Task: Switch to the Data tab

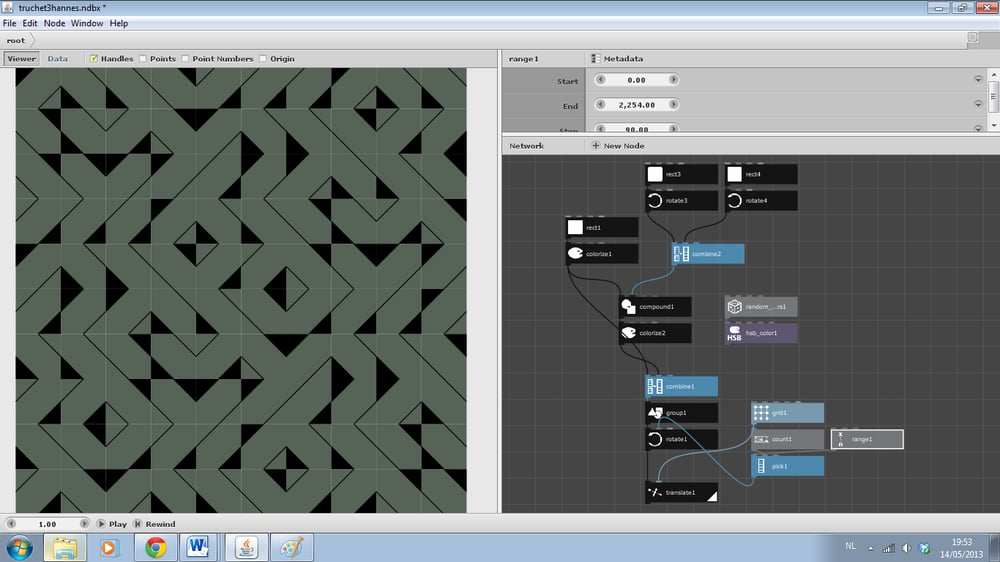Action: pyautogui.click(x=57, y=59)
